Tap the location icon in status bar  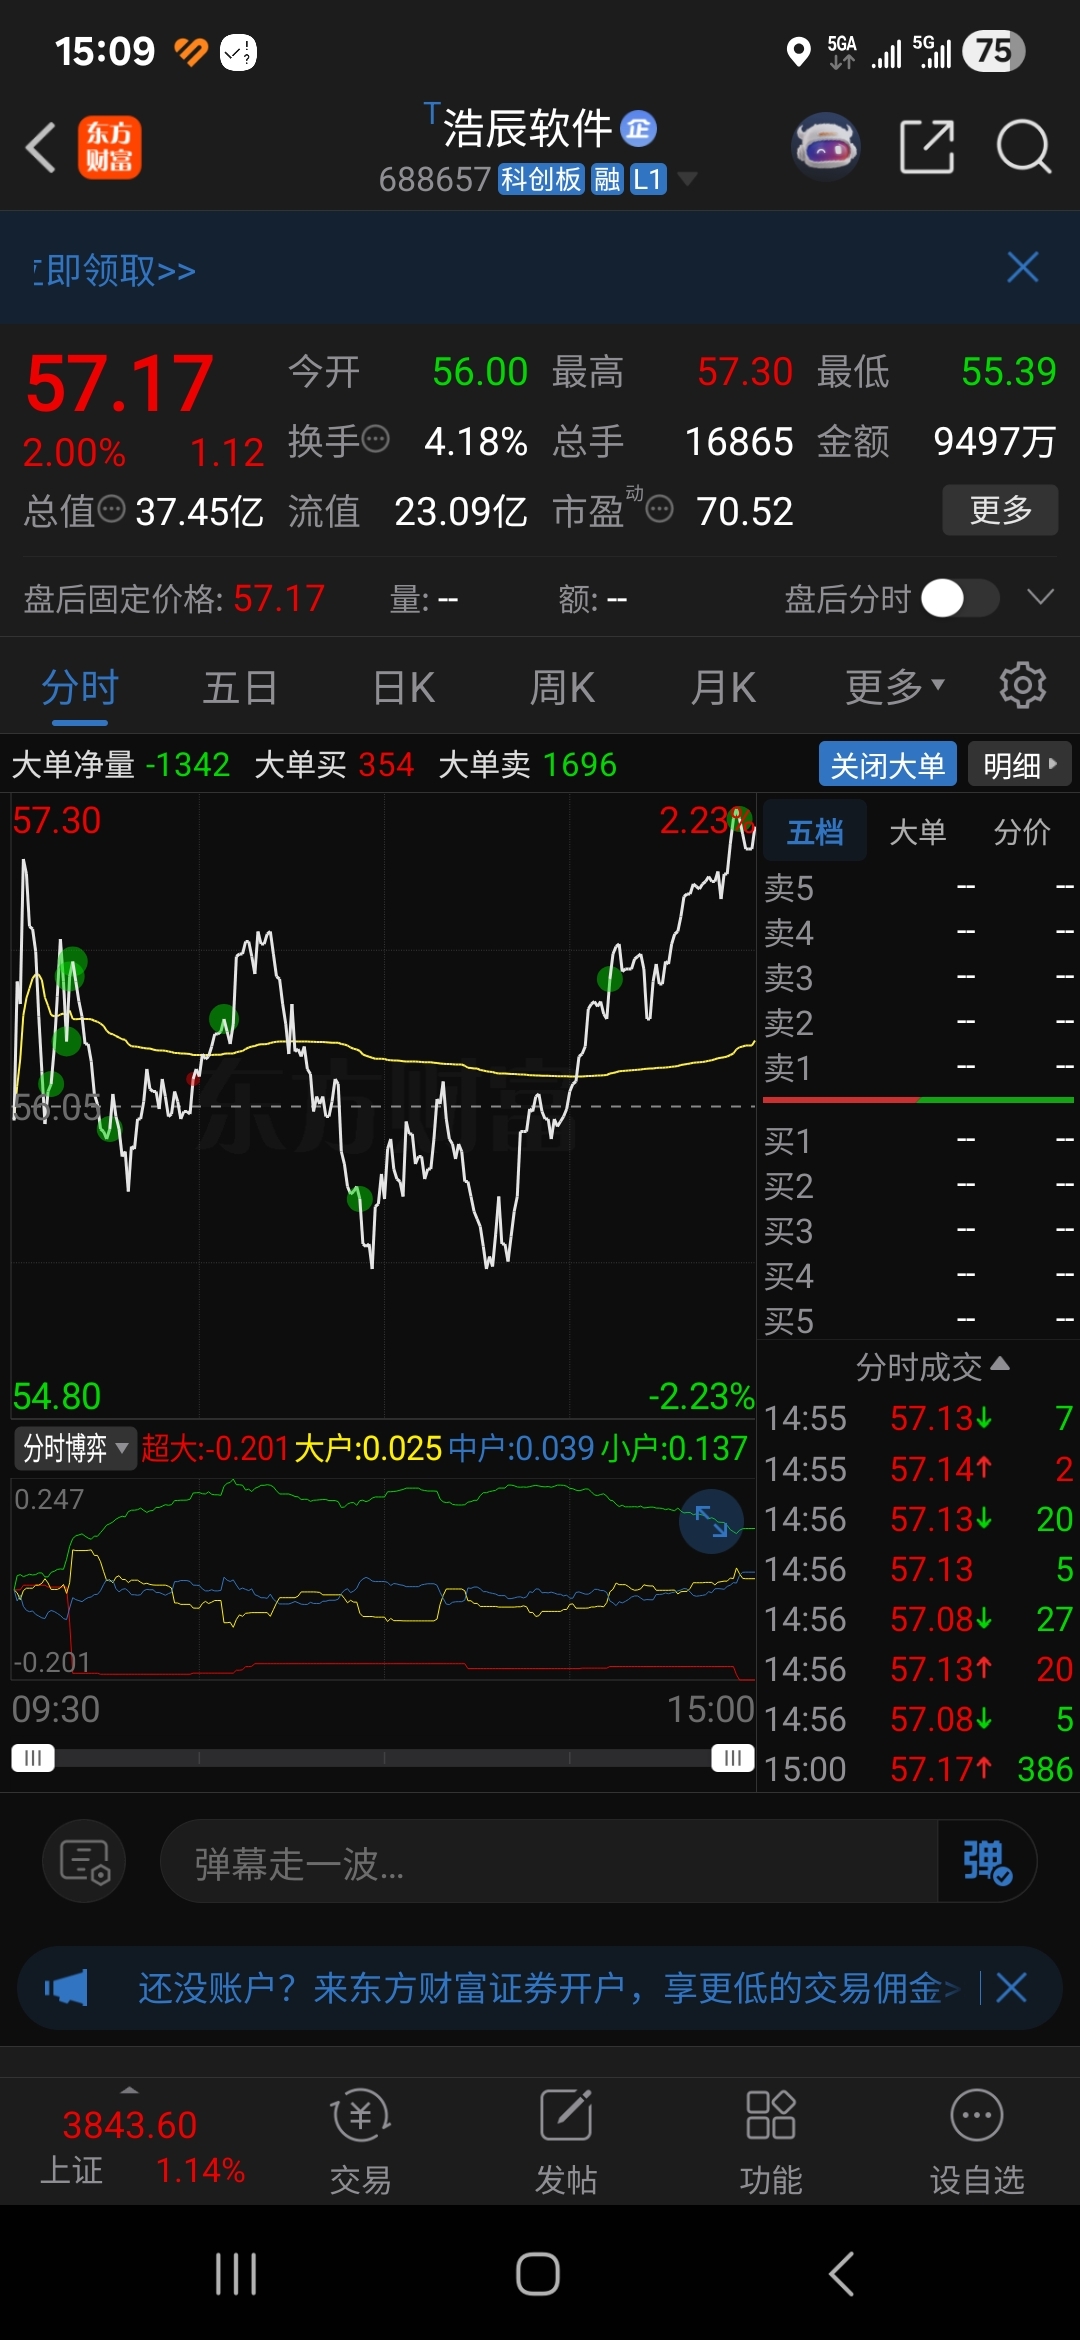tap(798, 51)
